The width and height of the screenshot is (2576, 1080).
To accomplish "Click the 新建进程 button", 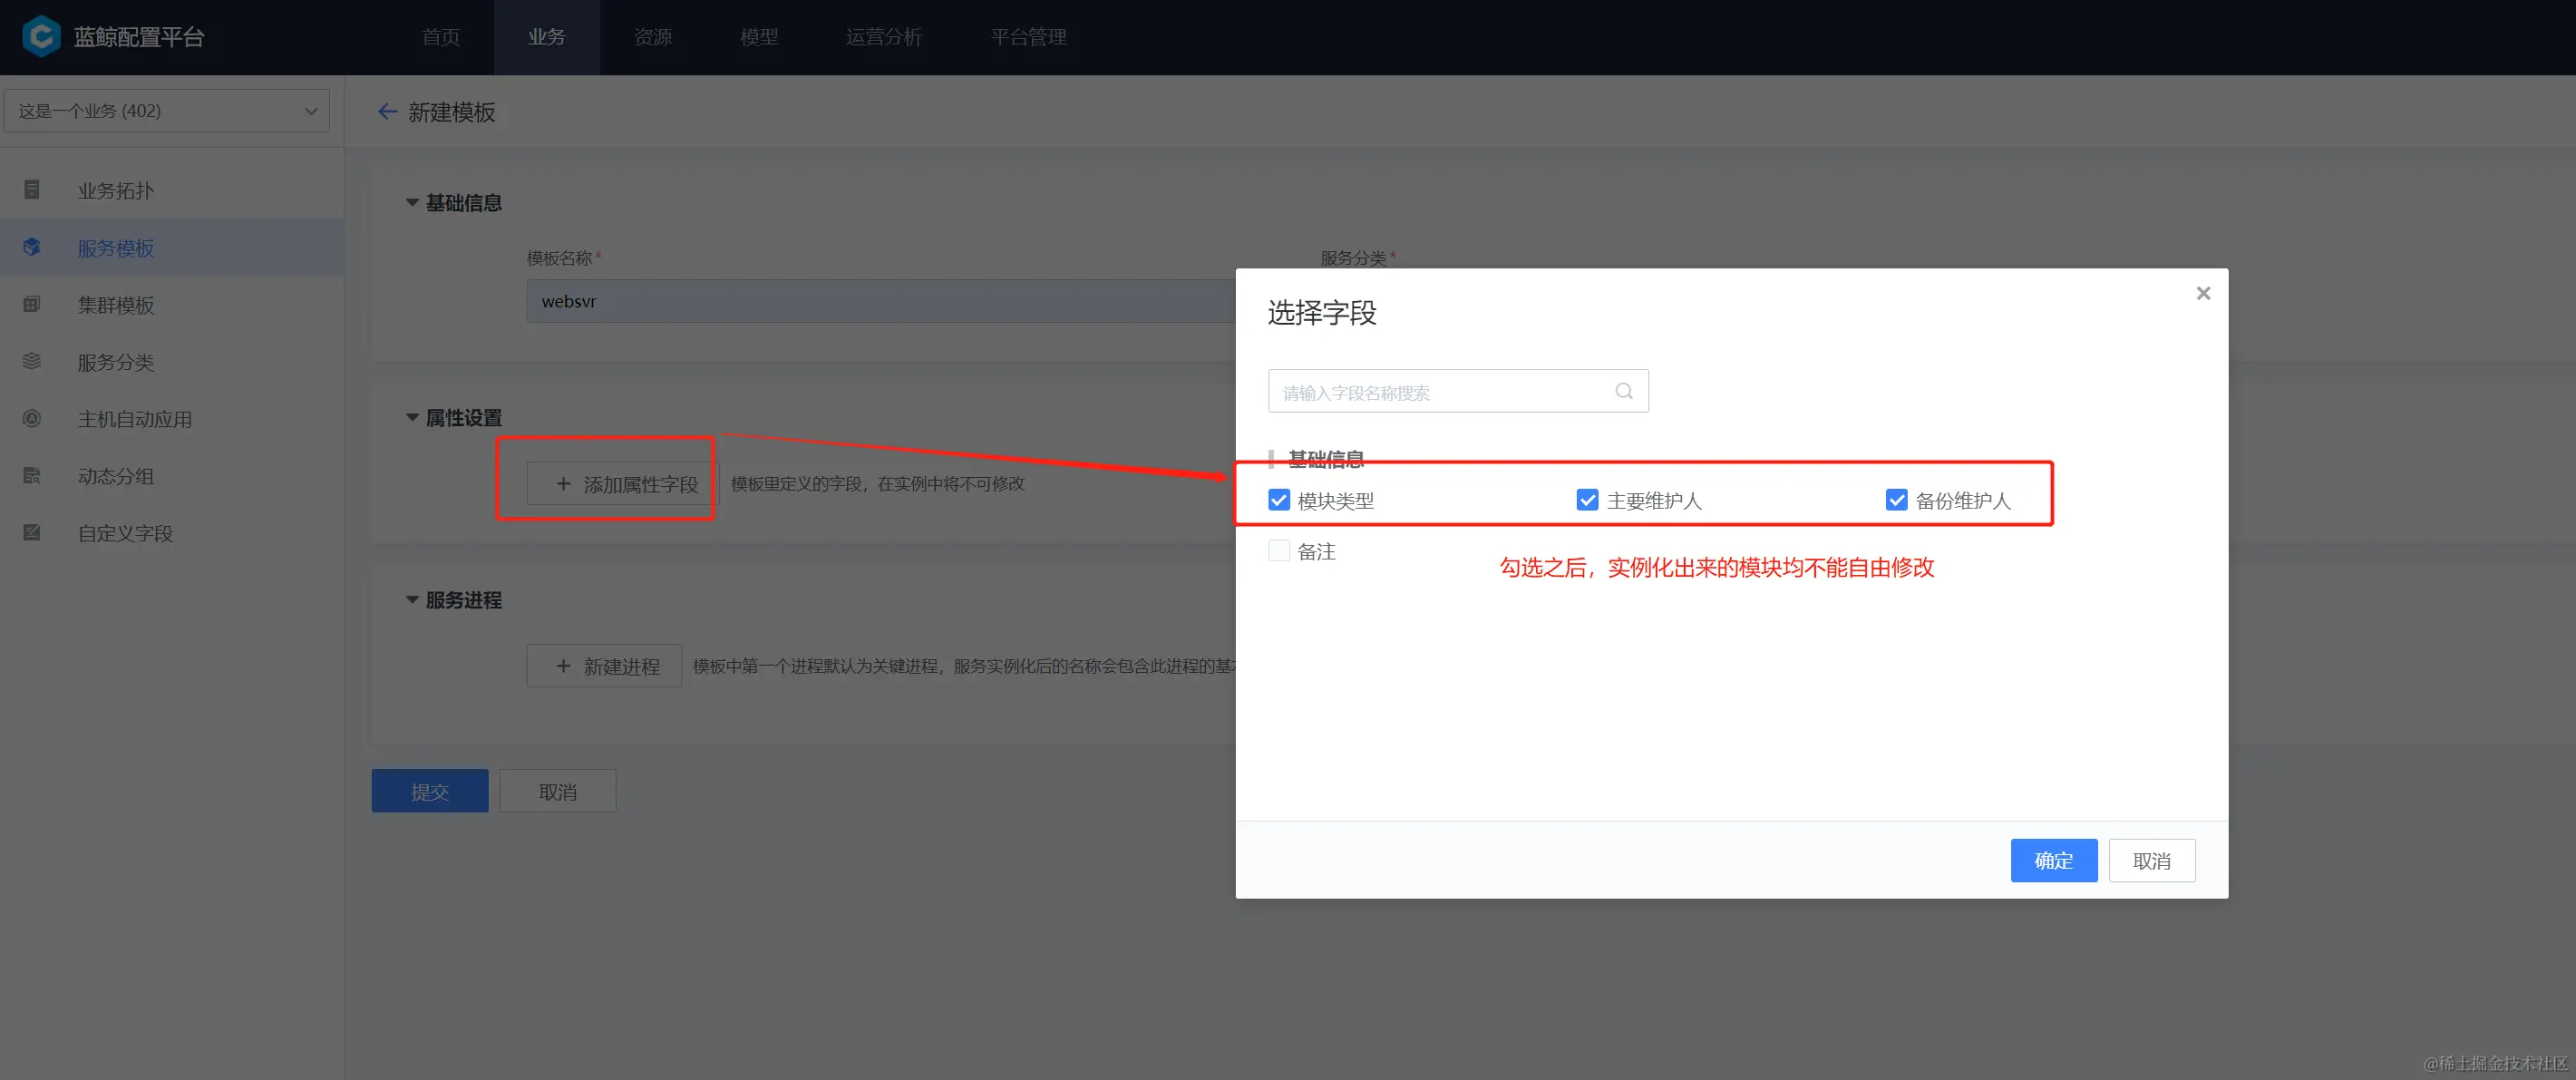I will point(604,666).
